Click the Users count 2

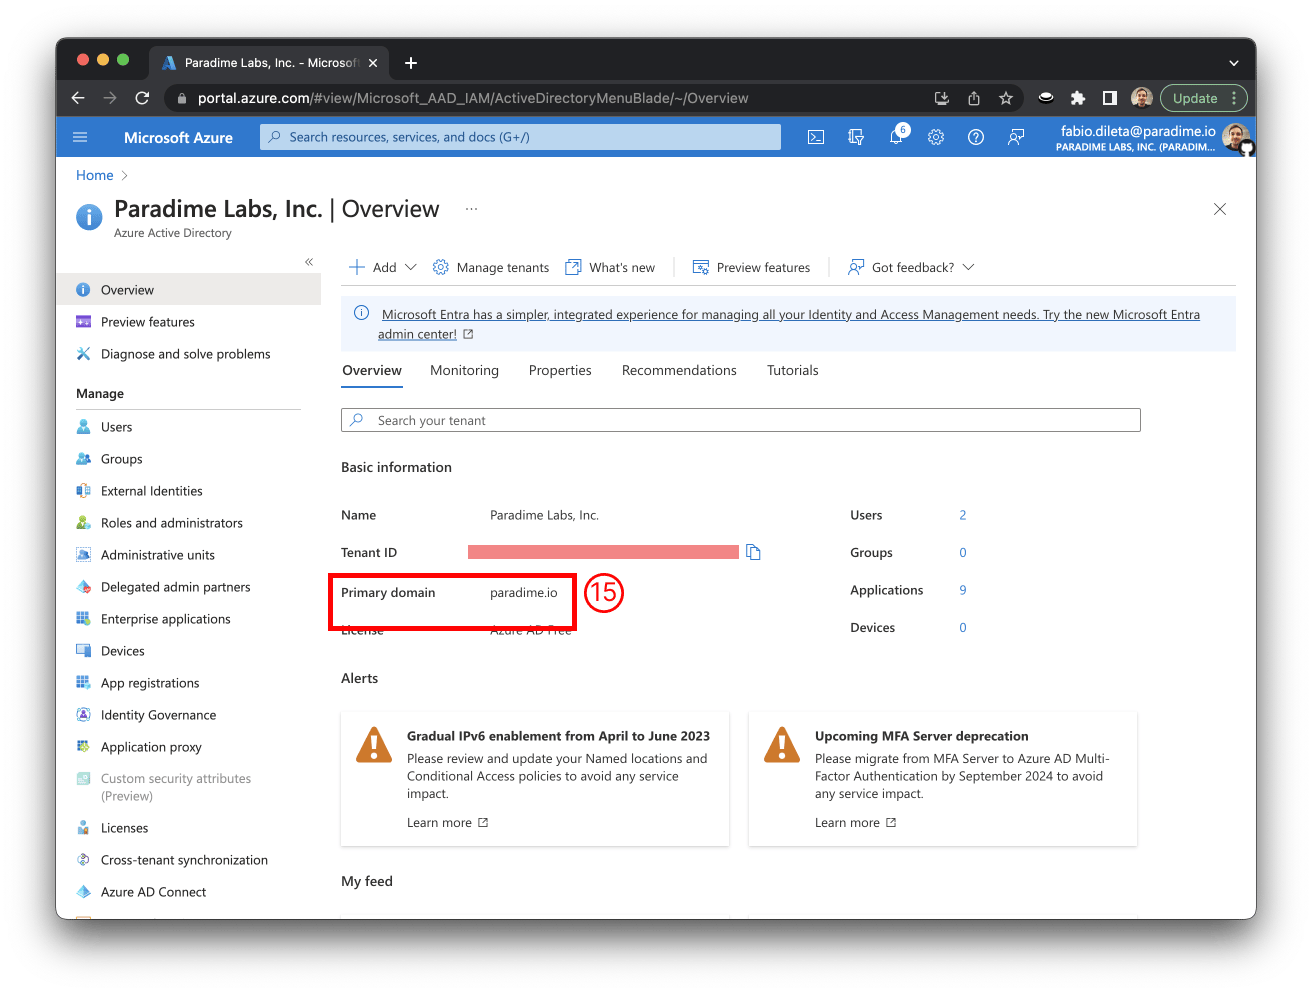(x=963, y=515)
